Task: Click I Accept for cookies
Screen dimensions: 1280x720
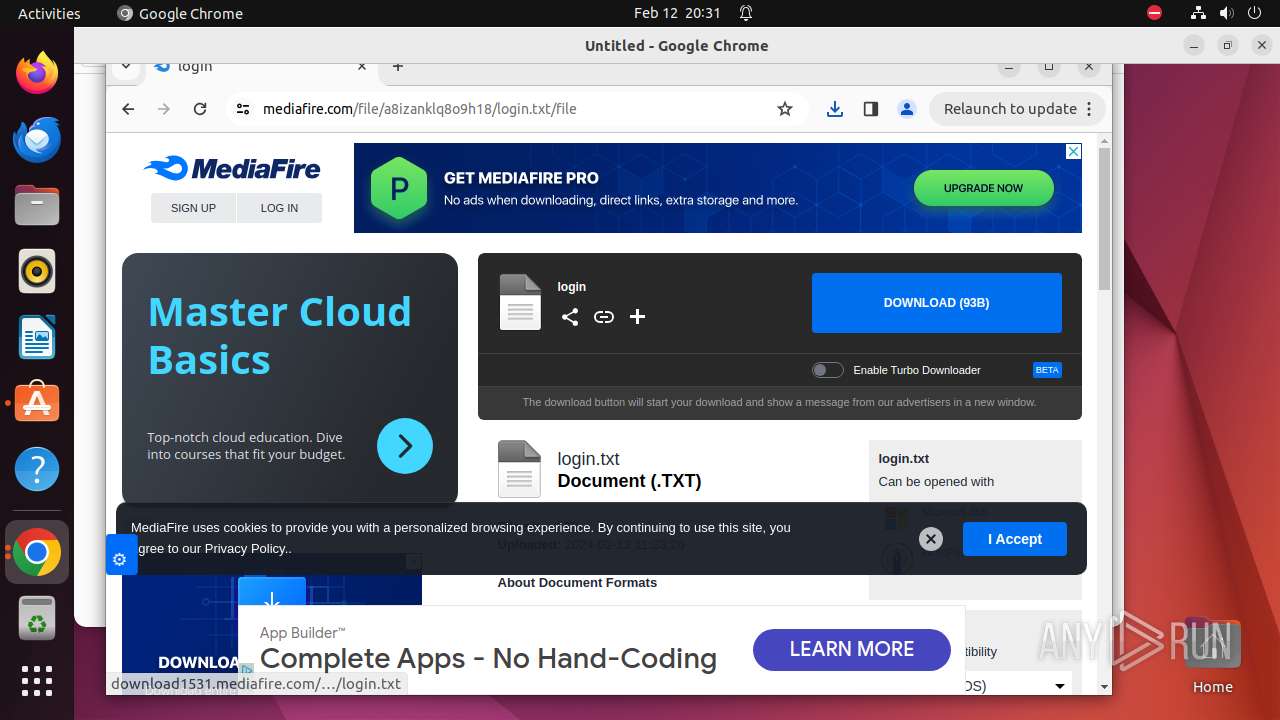Action: point(1015,539)
